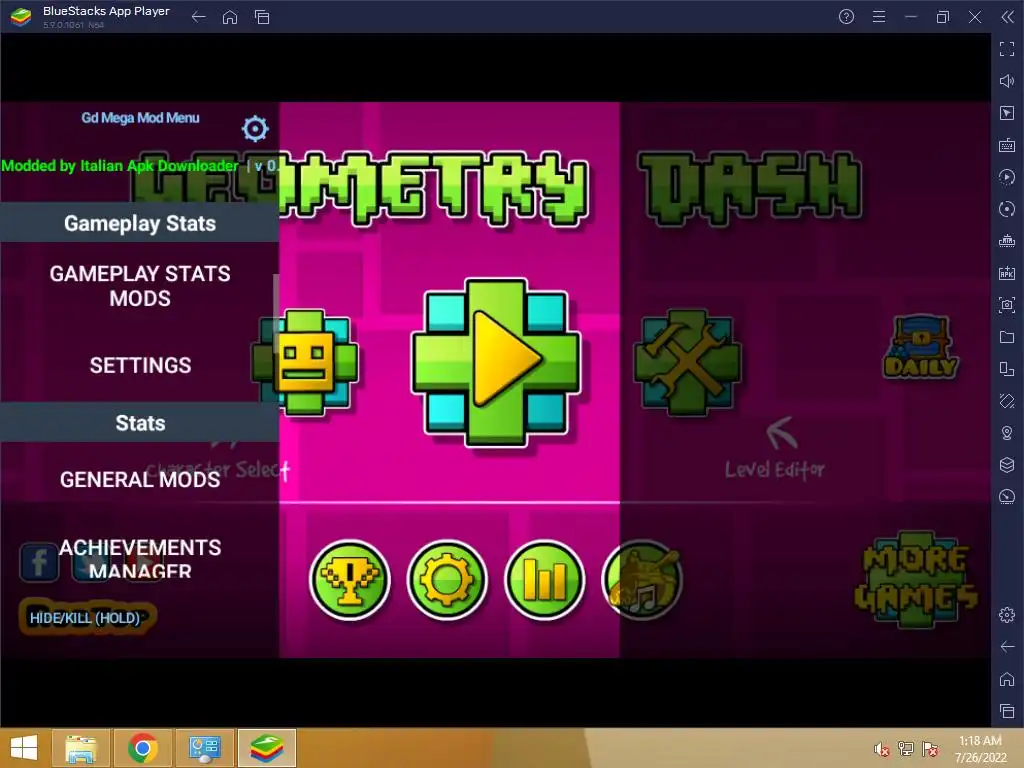Open GAMEPLAY STATS MODS menu entry
The image size is (1024, 768).
(140, 286)
